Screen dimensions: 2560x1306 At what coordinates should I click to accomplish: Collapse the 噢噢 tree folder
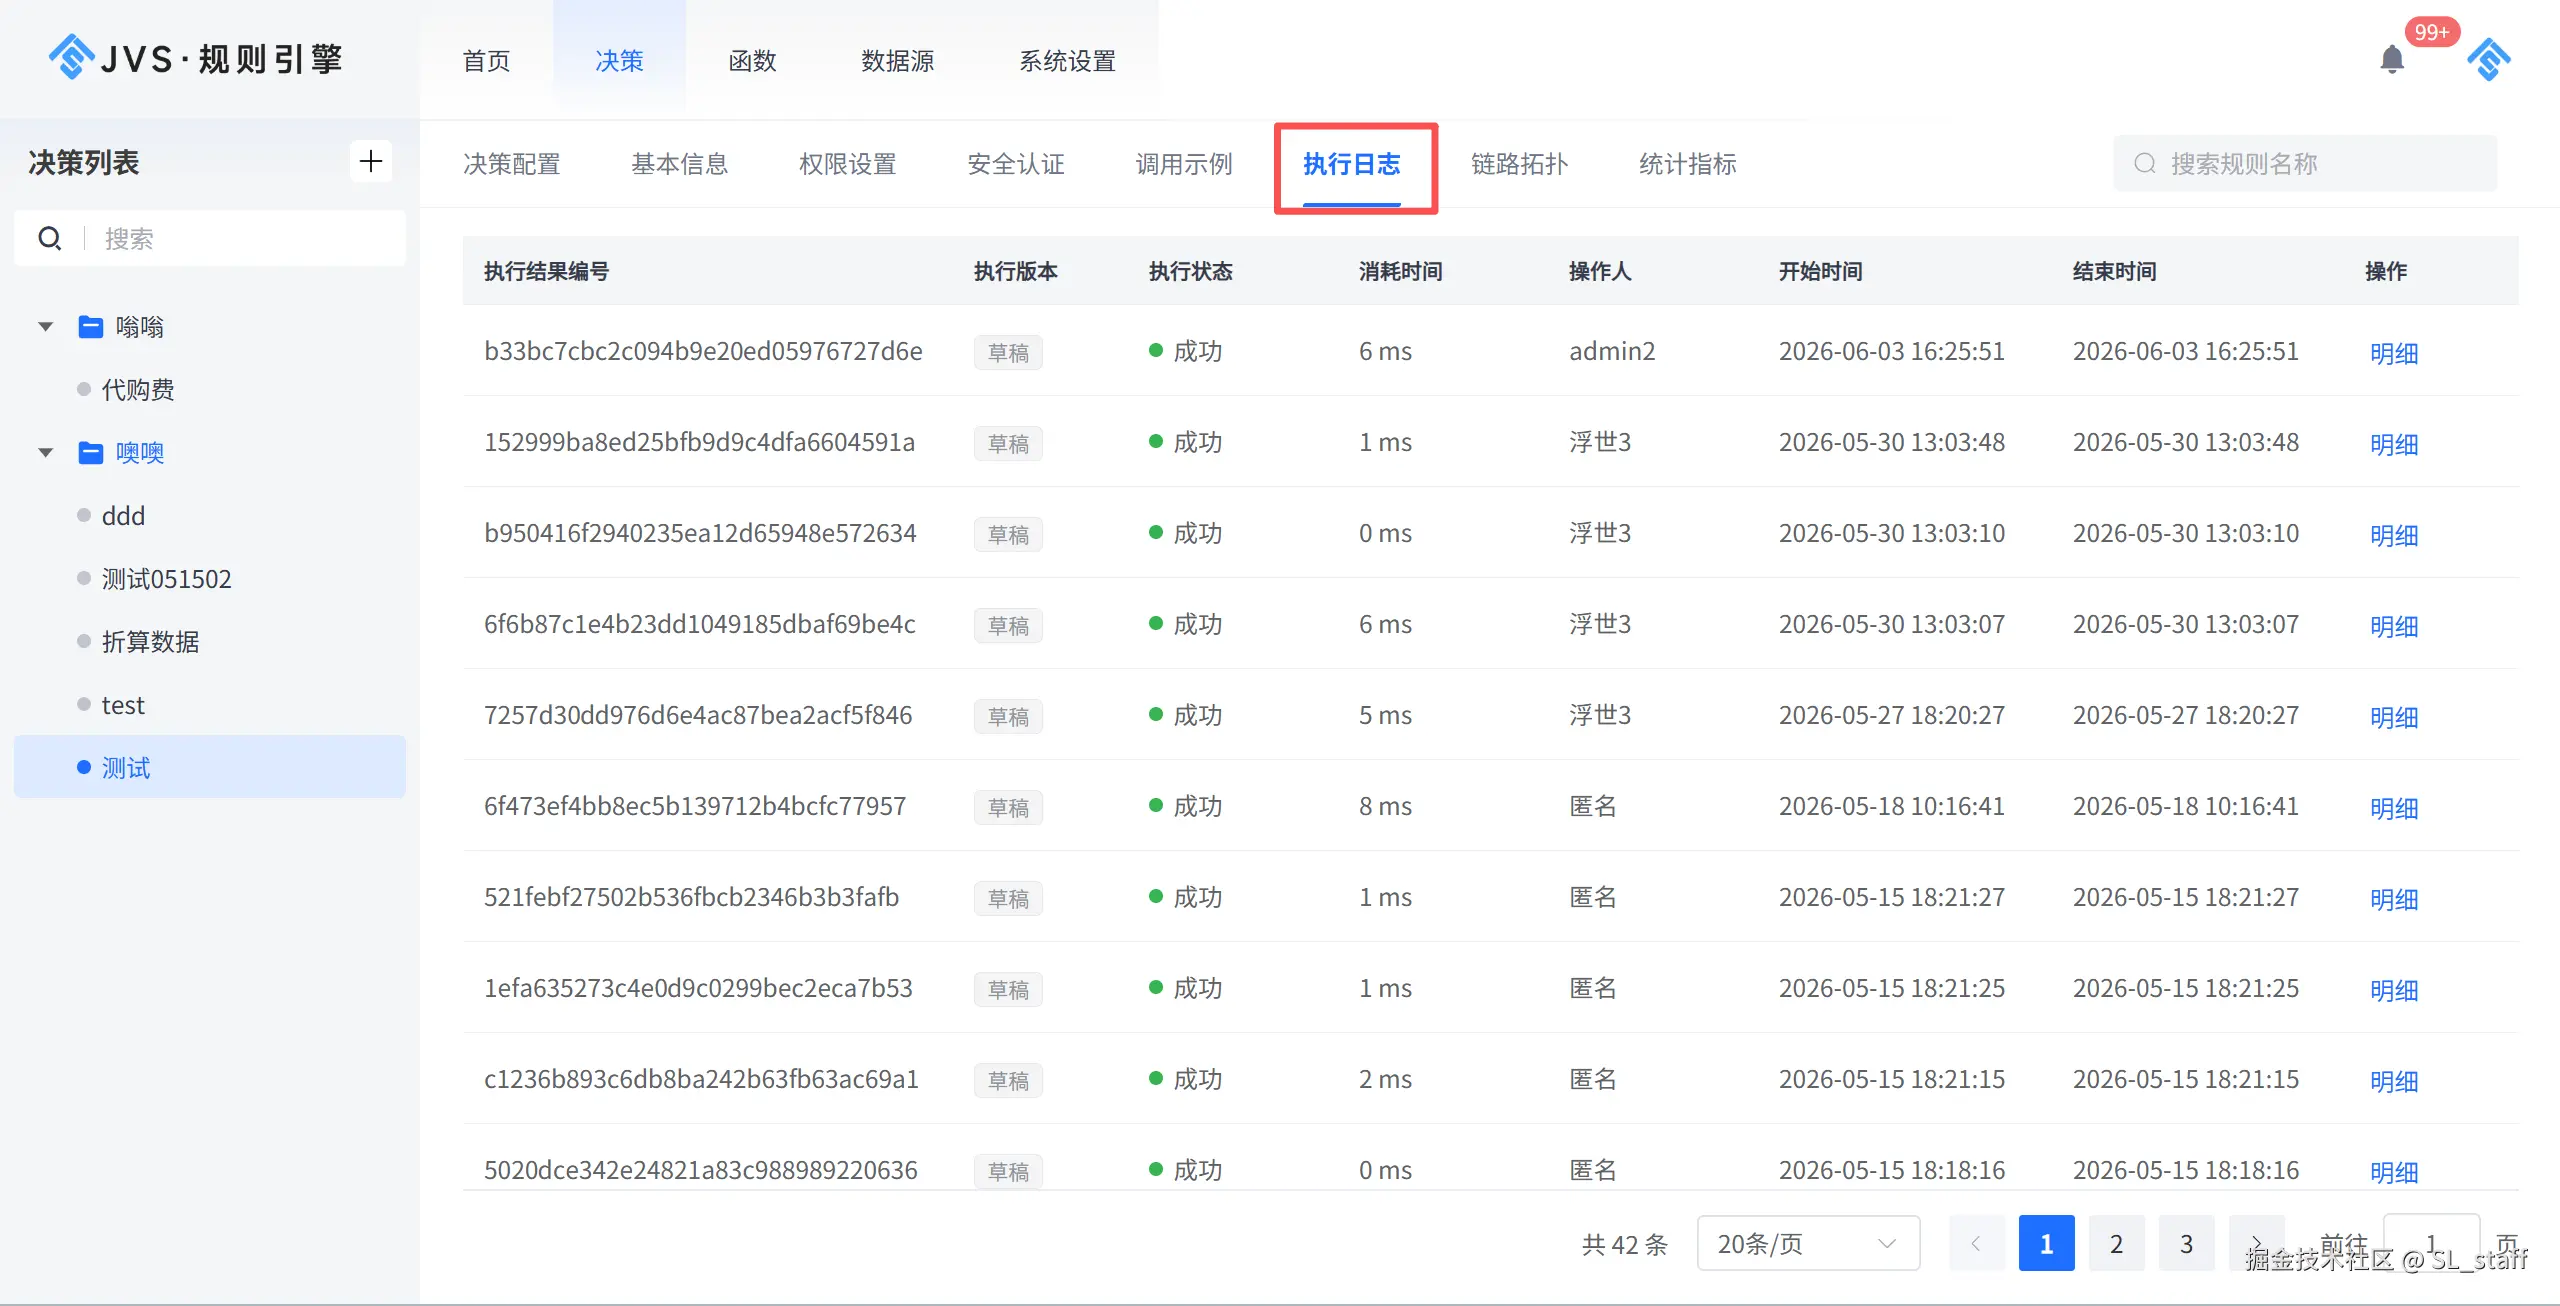[45, 453]
